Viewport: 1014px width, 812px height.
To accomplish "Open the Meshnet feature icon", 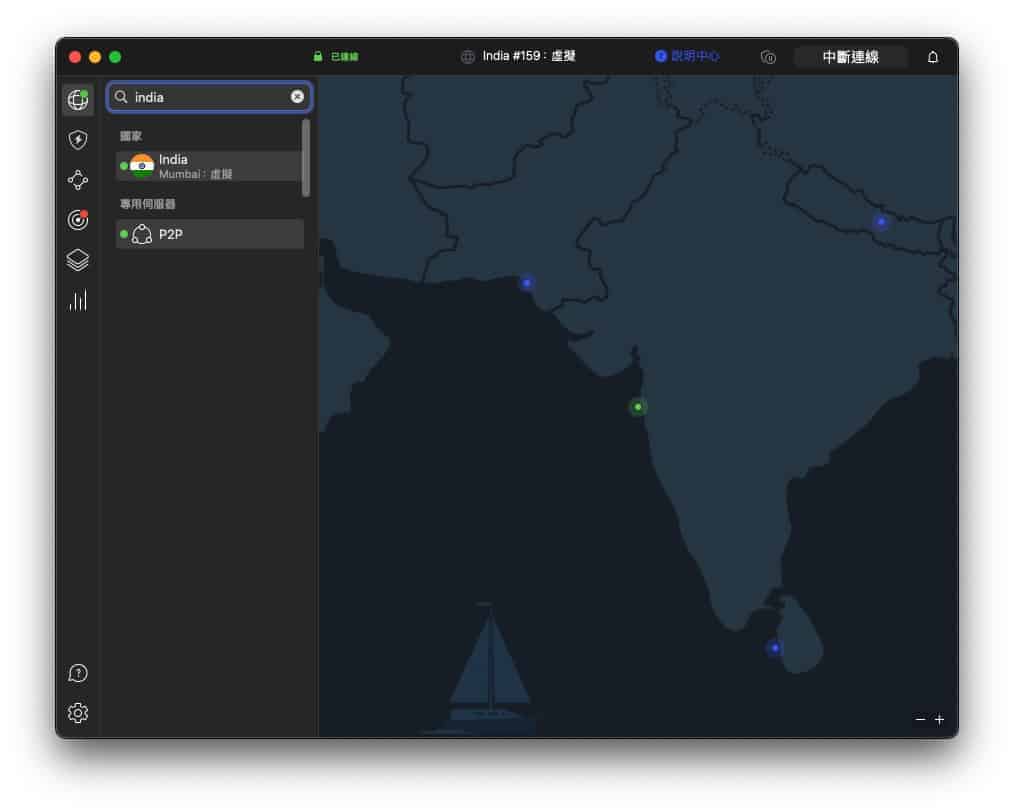I will click(78, 180).
